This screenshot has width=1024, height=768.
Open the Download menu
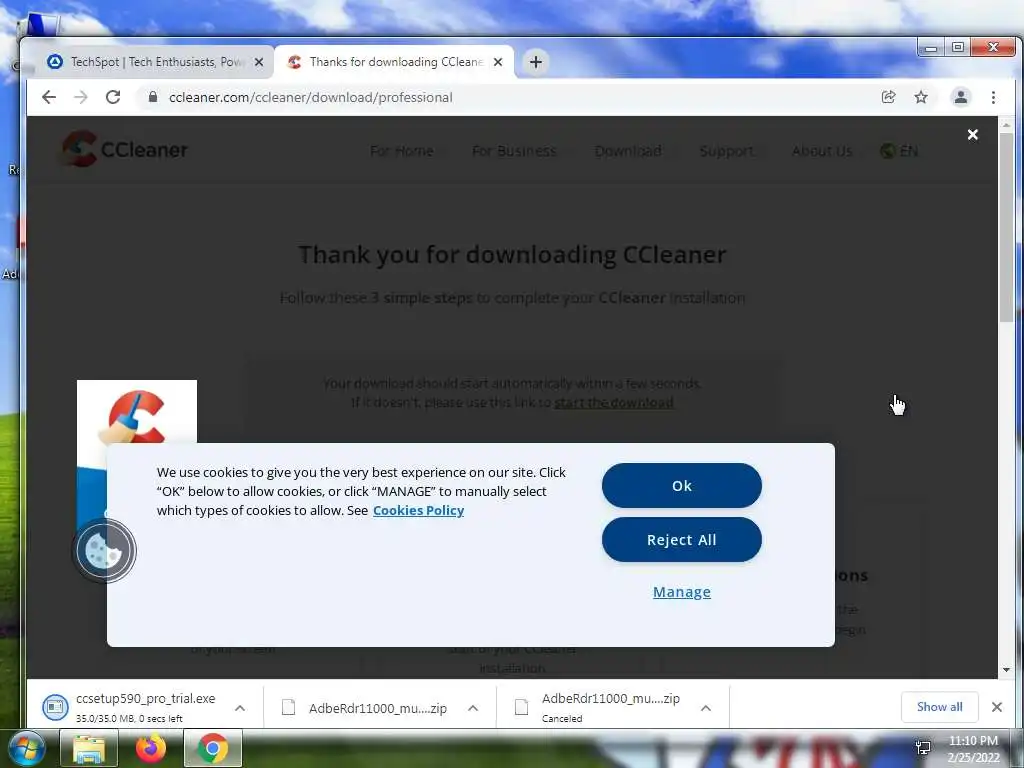point(628,152)
